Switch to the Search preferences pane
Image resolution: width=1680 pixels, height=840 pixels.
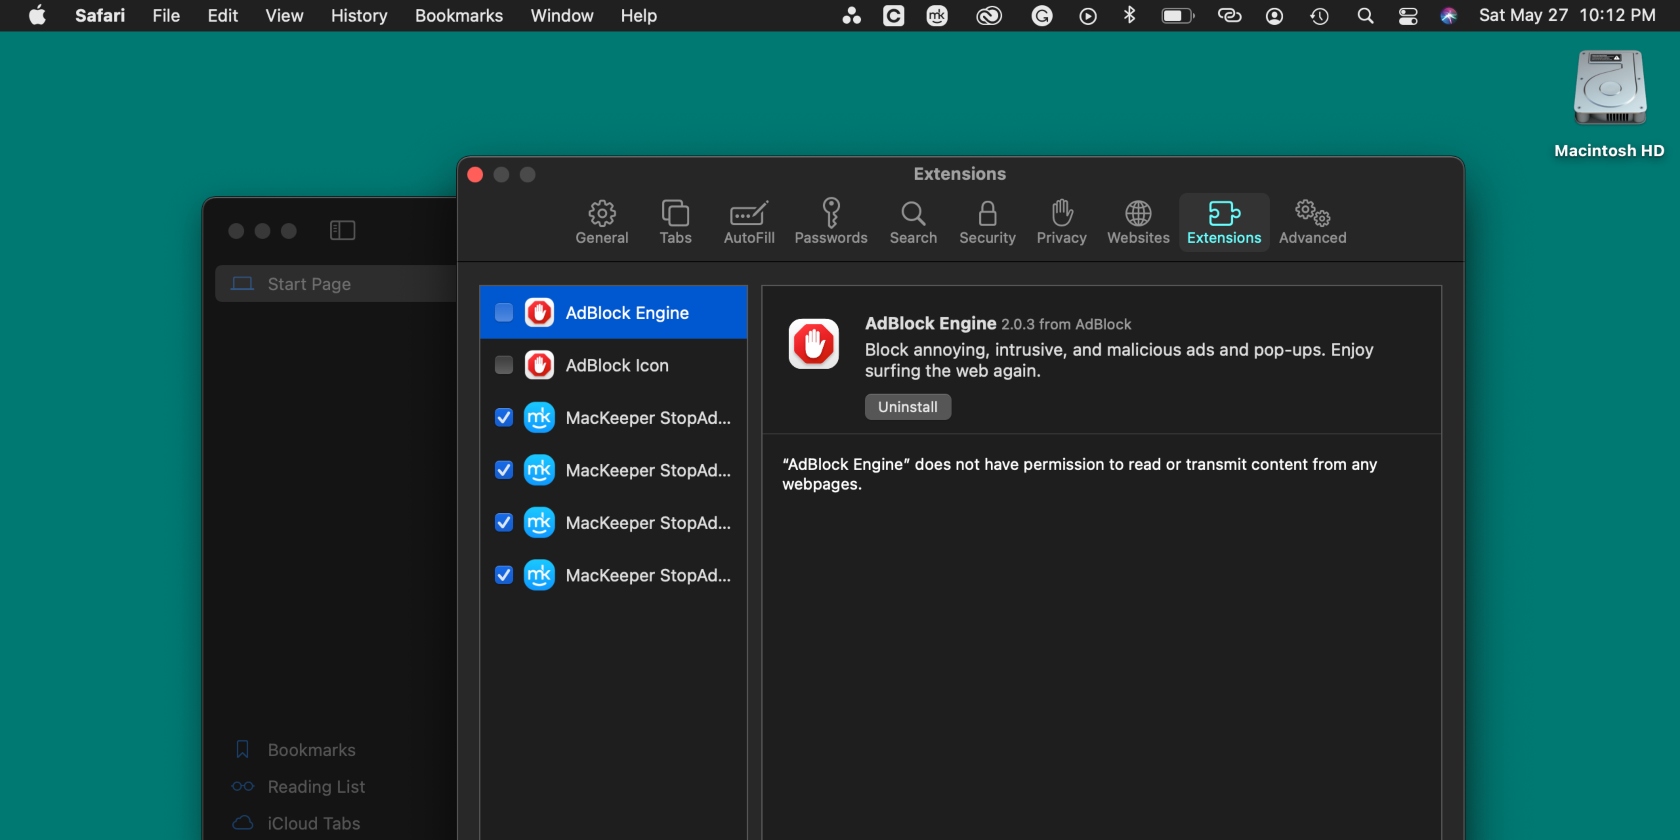pyautogui.click(x=913, y=222)
